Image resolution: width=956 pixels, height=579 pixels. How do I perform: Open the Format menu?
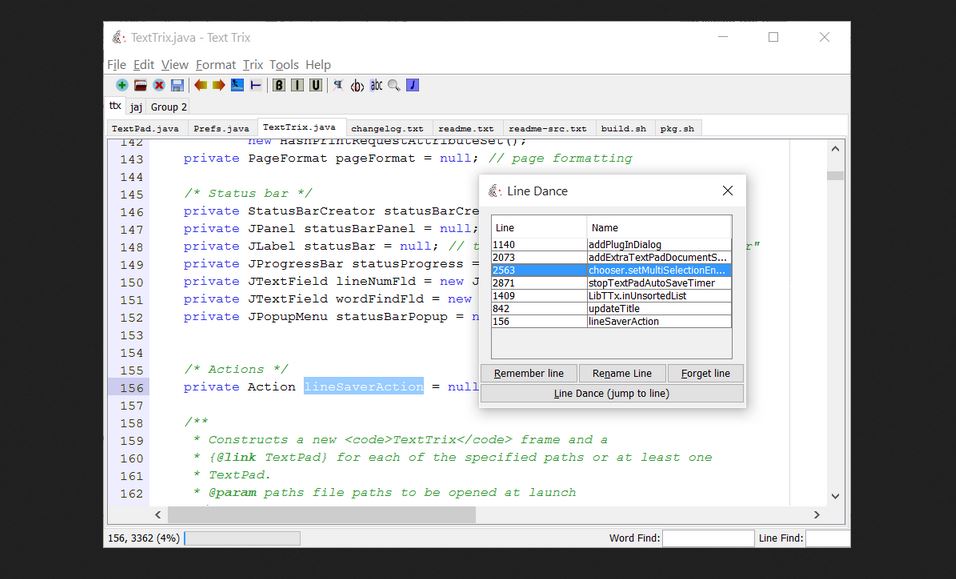tap(215, 65)
